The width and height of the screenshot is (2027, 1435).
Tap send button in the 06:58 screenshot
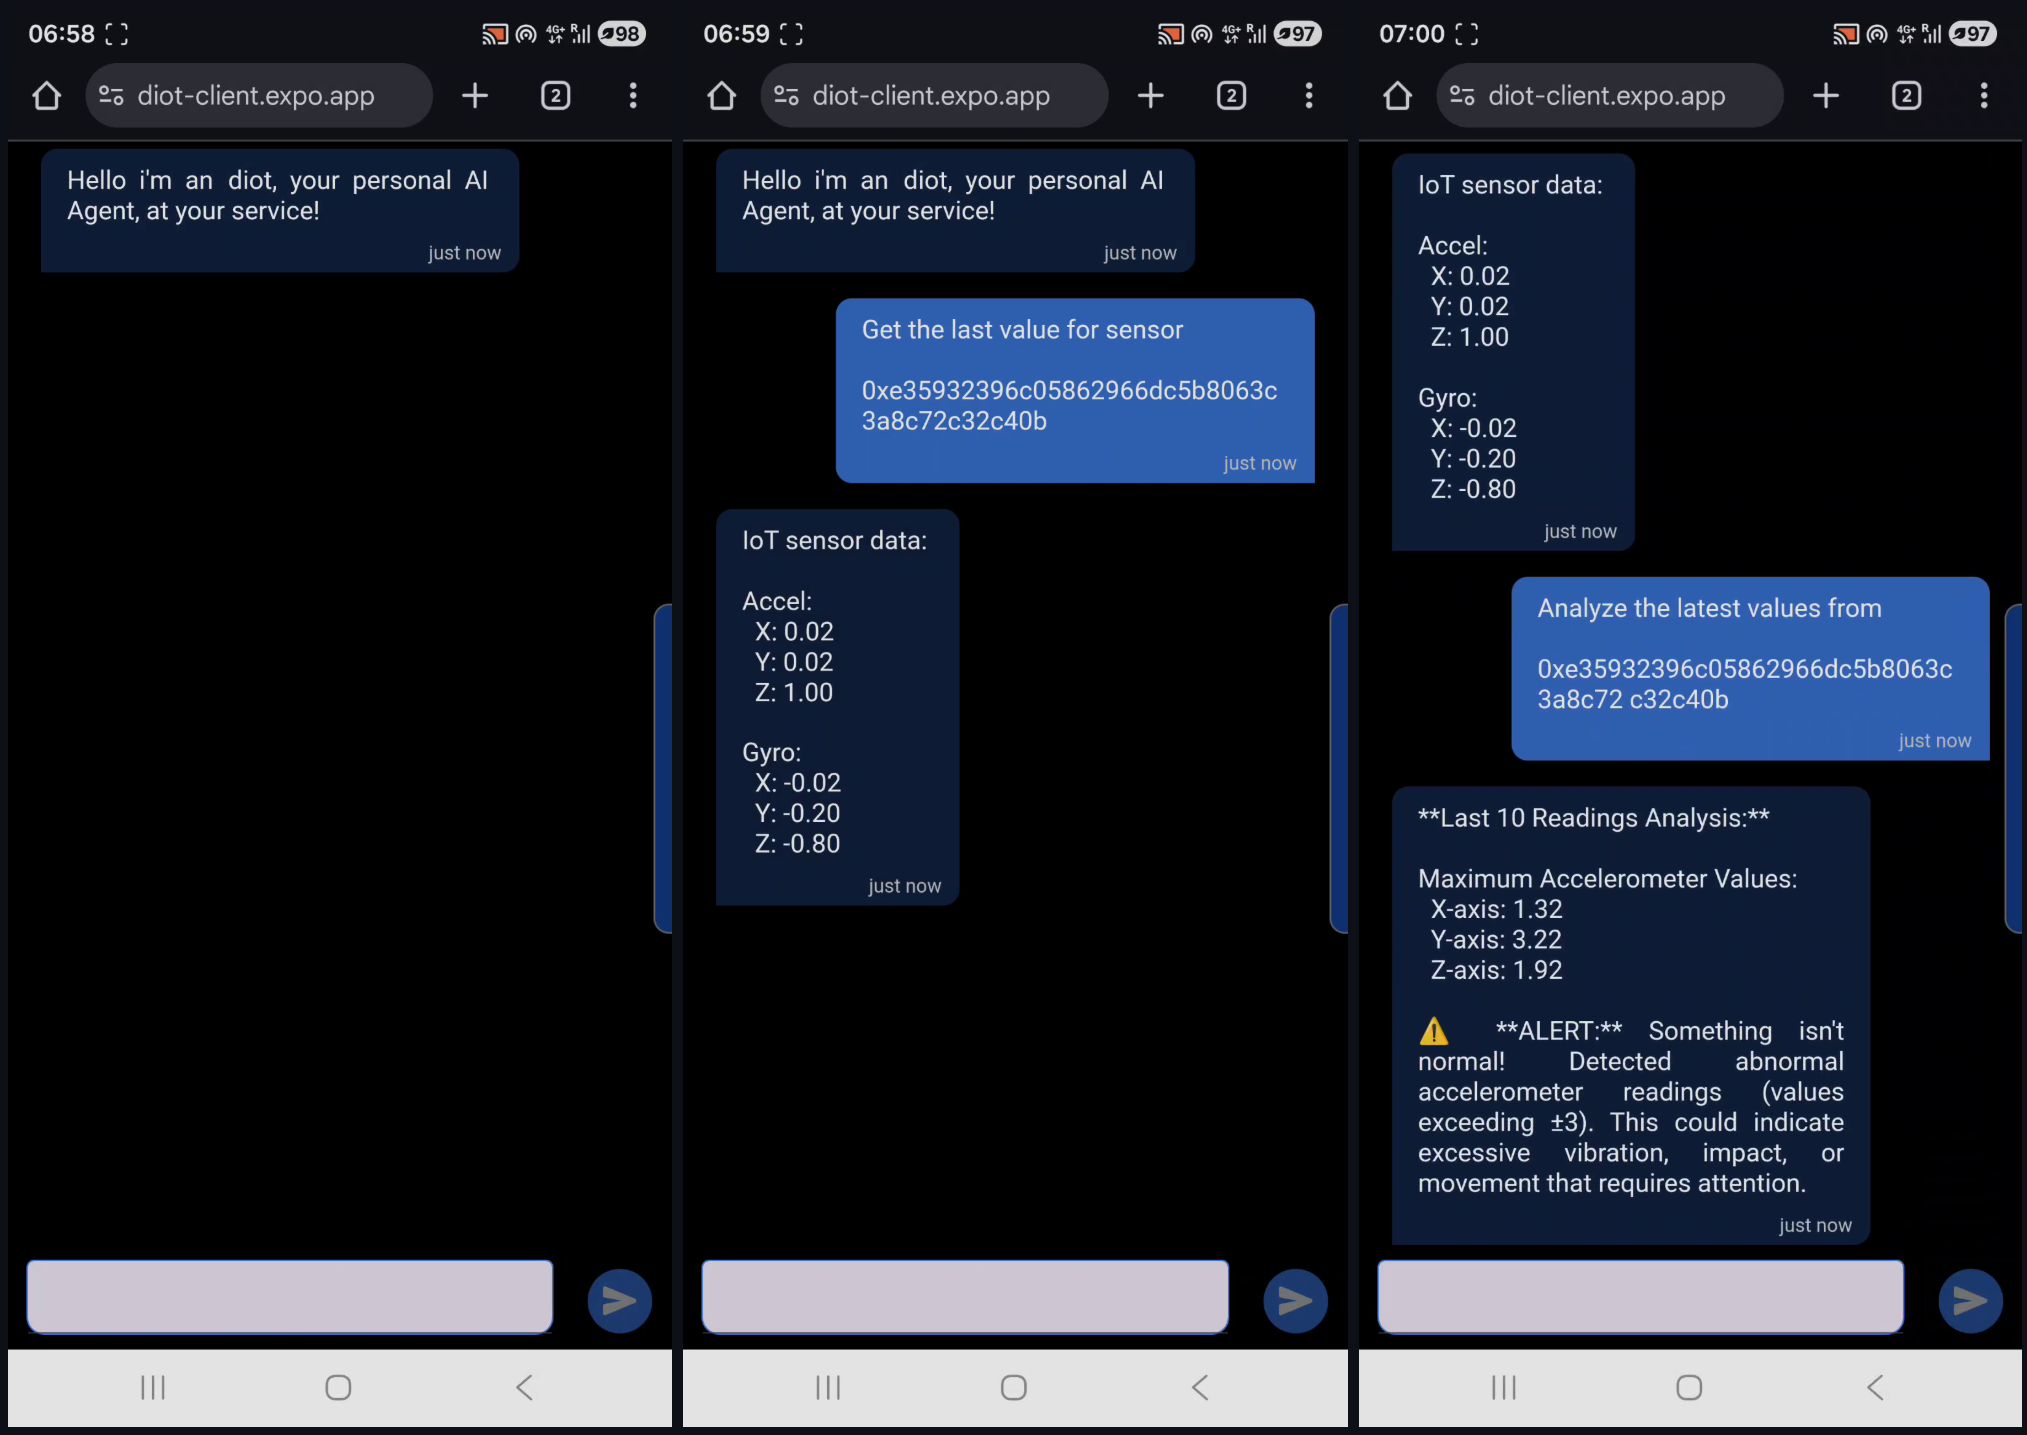pos(619,1300)
